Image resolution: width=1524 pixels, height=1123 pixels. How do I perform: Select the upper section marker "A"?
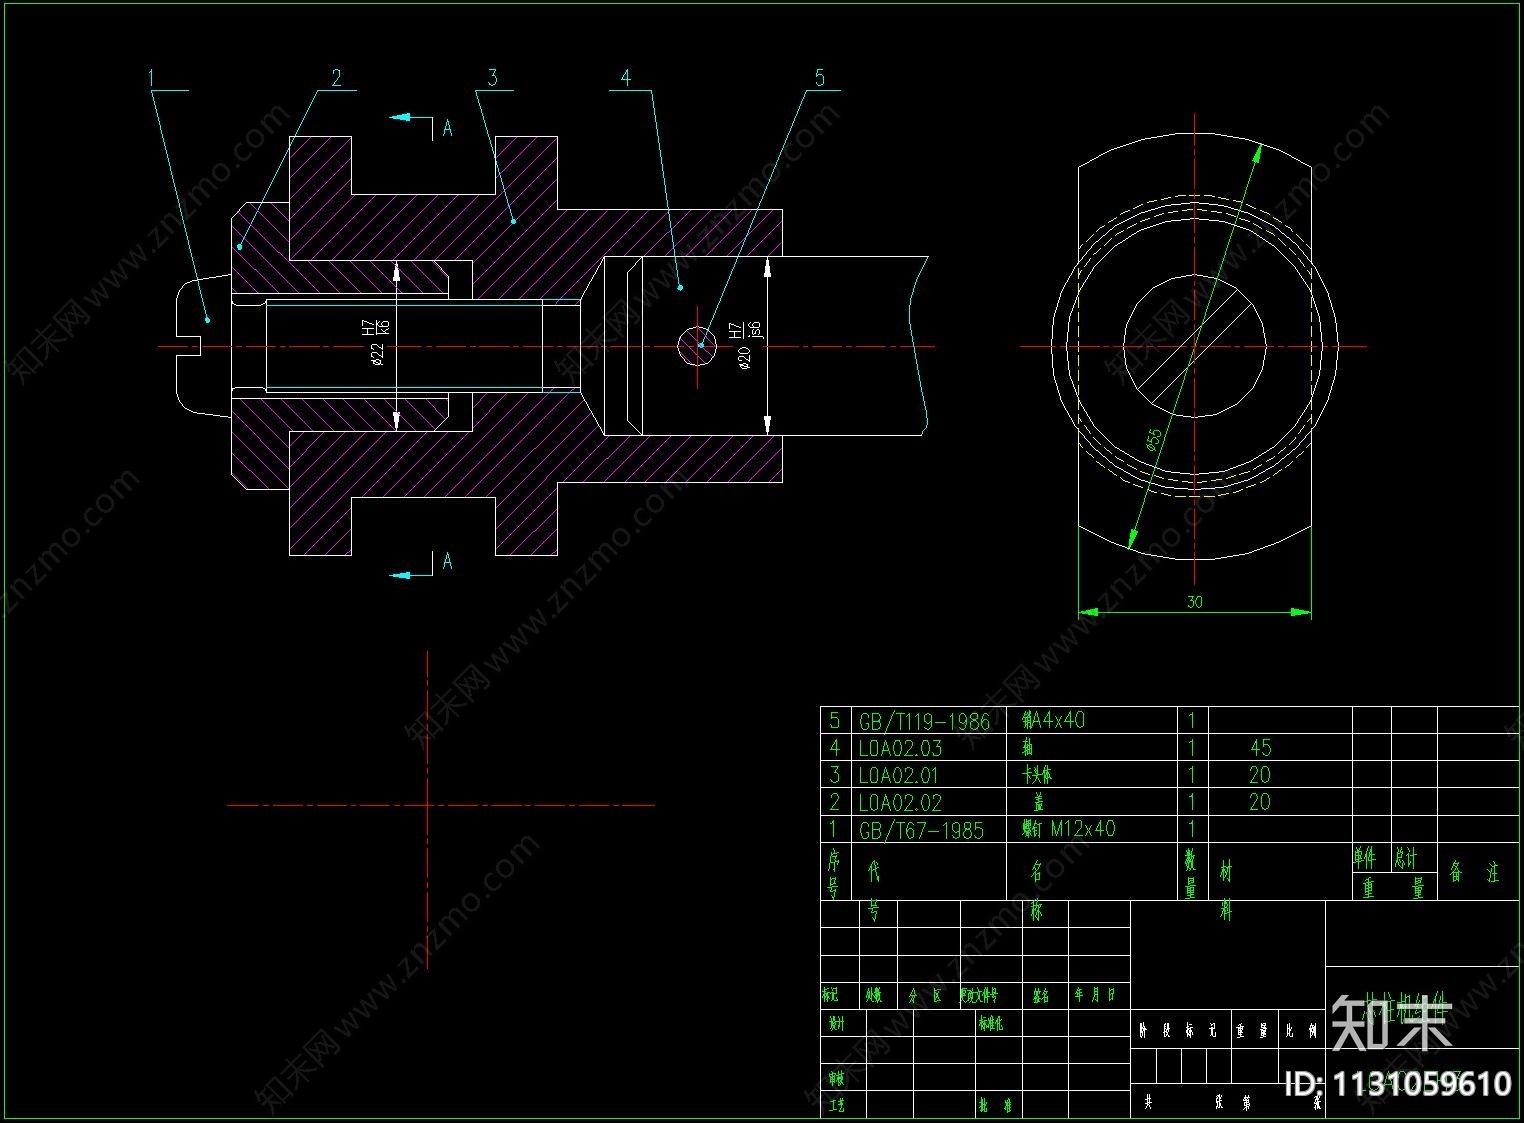(447, 127)
